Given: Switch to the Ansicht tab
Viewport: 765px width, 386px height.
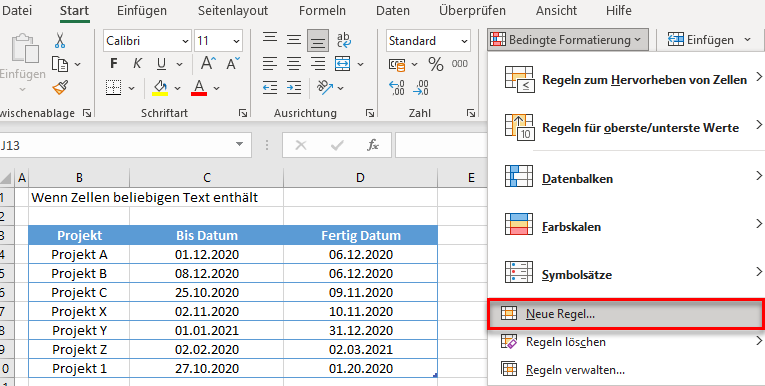Looking at the screenshot, I should [x=556, y=10].
